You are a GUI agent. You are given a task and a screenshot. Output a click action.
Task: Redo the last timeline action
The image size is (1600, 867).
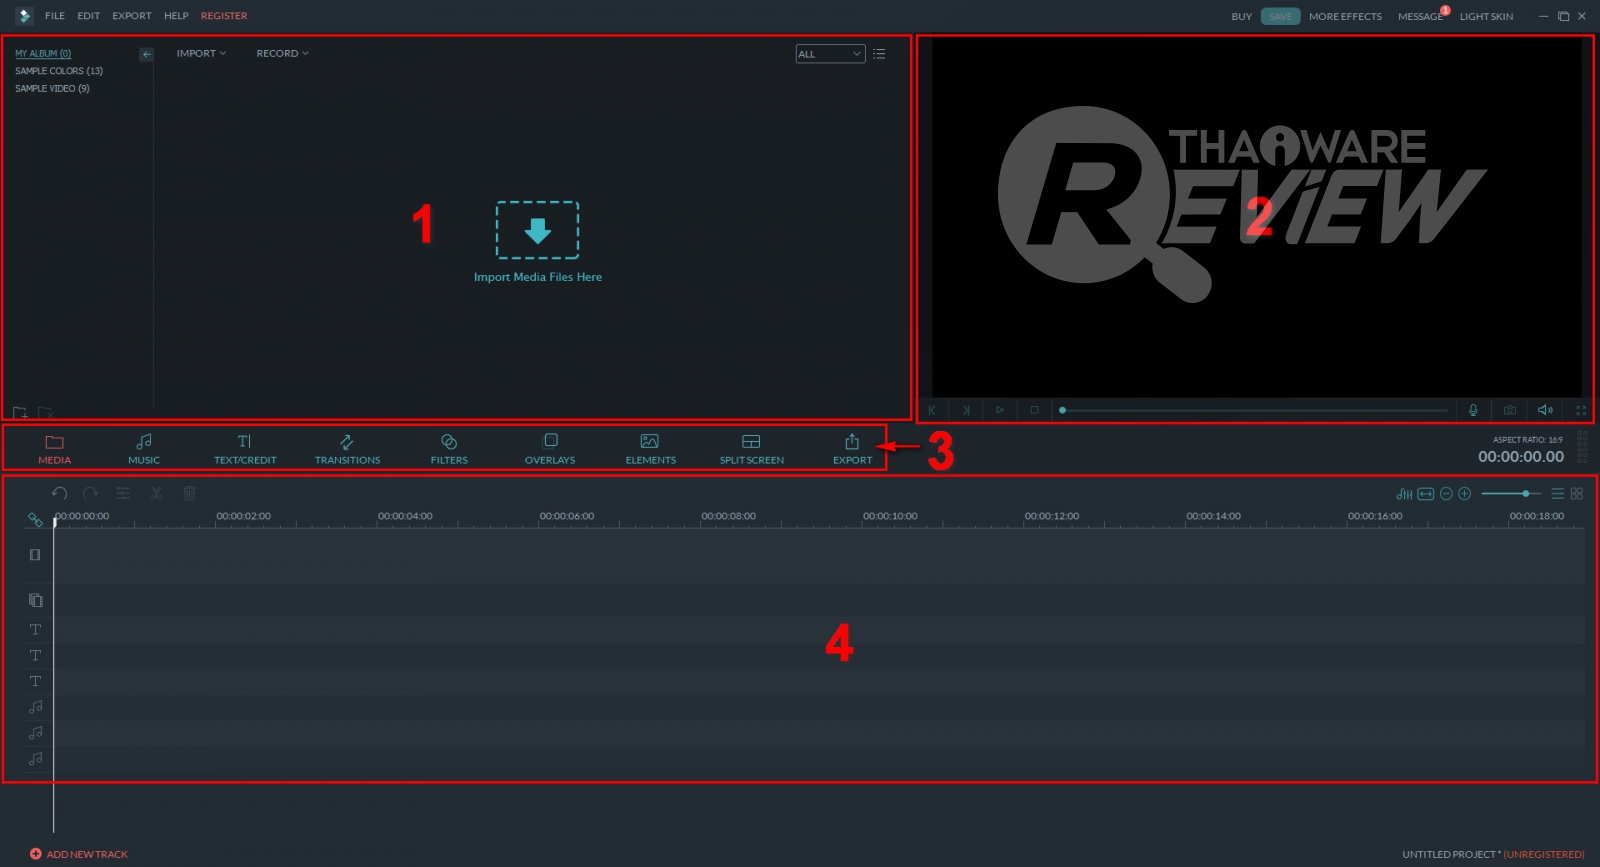click(x=91, y=493)
